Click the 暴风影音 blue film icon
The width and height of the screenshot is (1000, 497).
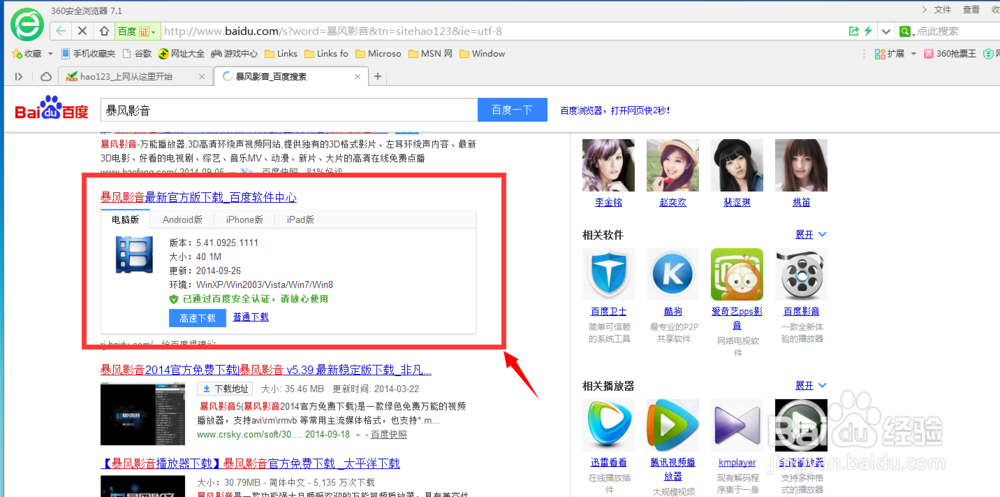135,255
